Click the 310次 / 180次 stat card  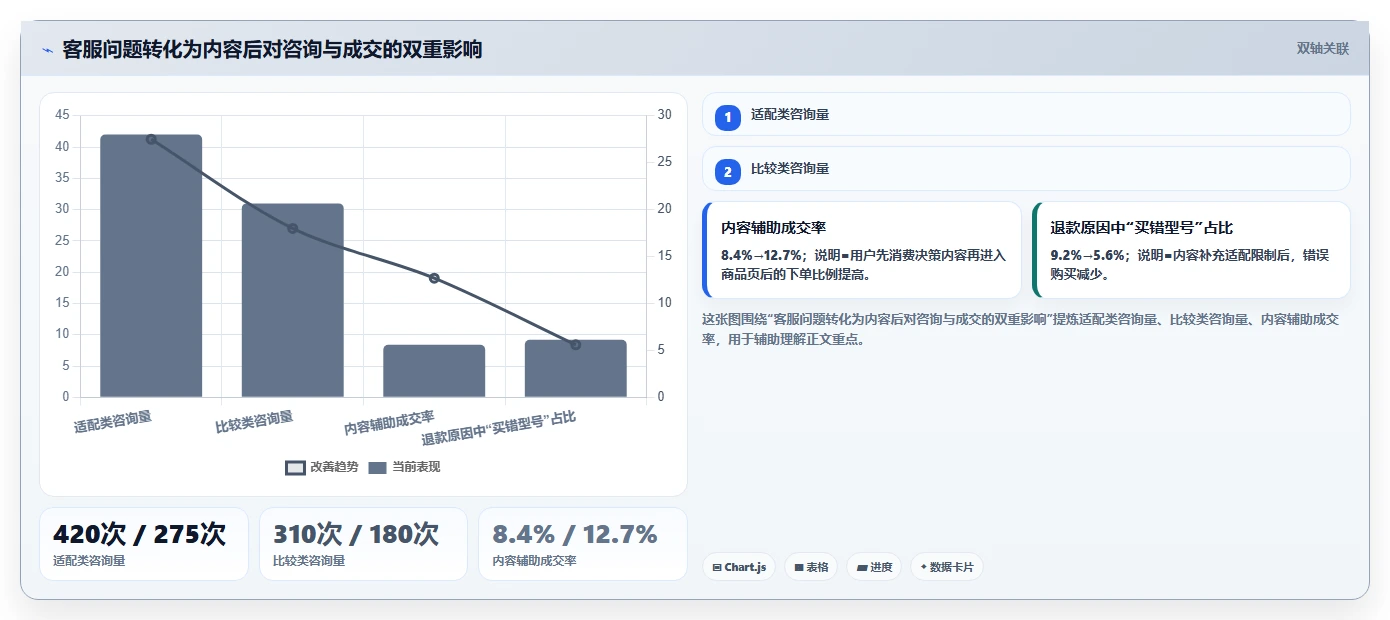pos(363,544)
